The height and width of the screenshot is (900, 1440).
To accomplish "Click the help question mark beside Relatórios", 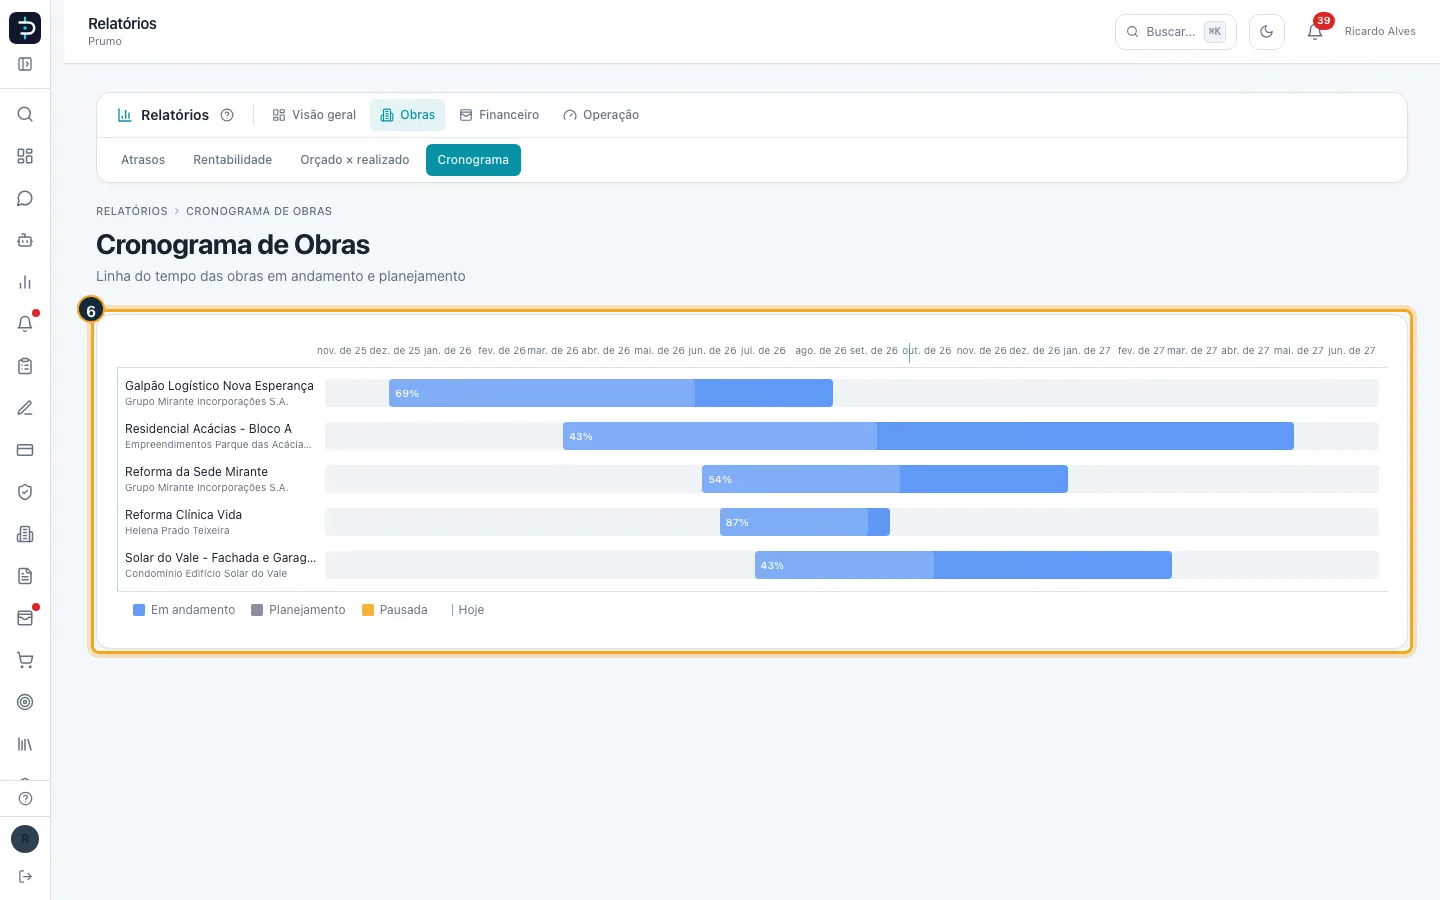I will (x=227, y=115).
